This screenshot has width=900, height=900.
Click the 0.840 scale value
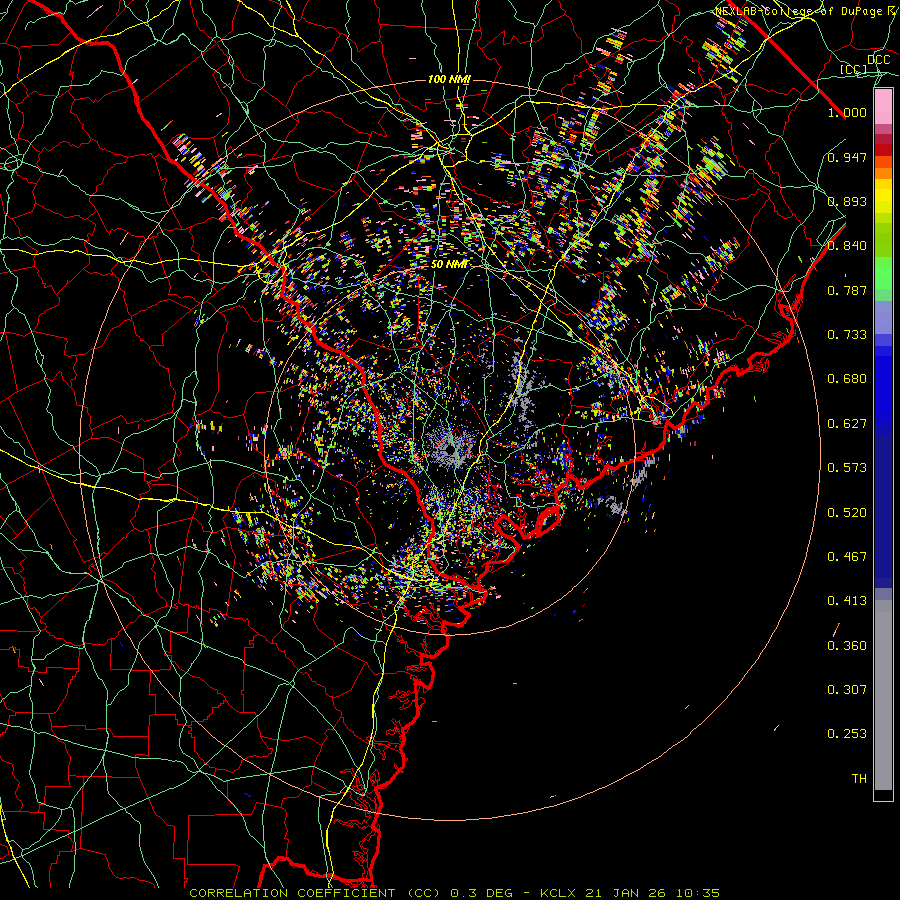[847, 246]
